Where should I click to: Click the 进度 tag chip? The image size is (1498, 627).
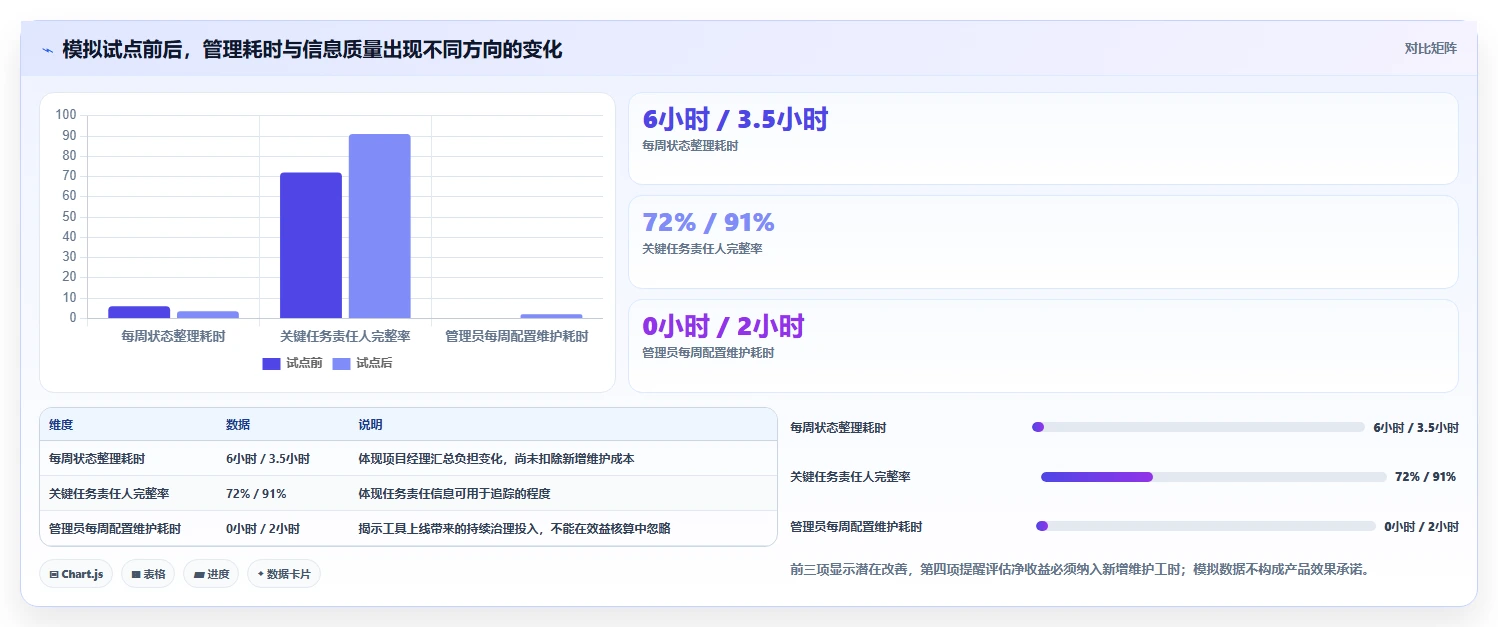pos(211,574)
